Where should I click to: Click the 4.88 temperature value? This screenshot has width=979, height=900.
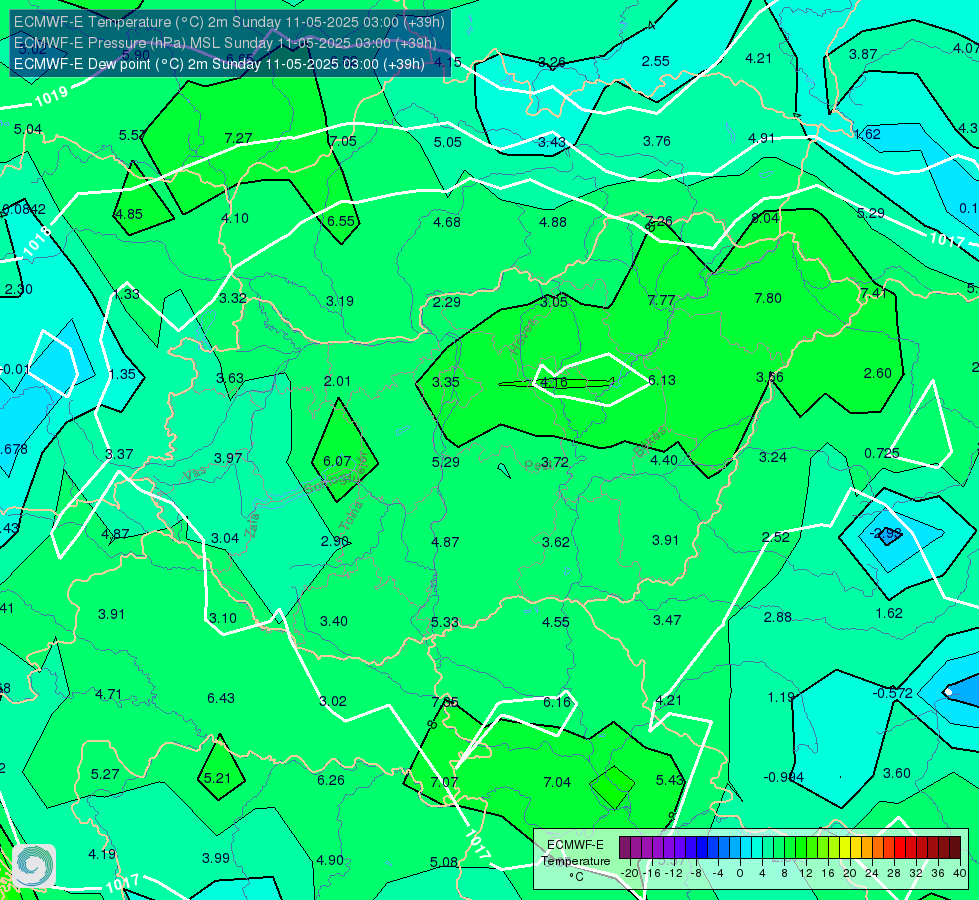tap(553, 222)
